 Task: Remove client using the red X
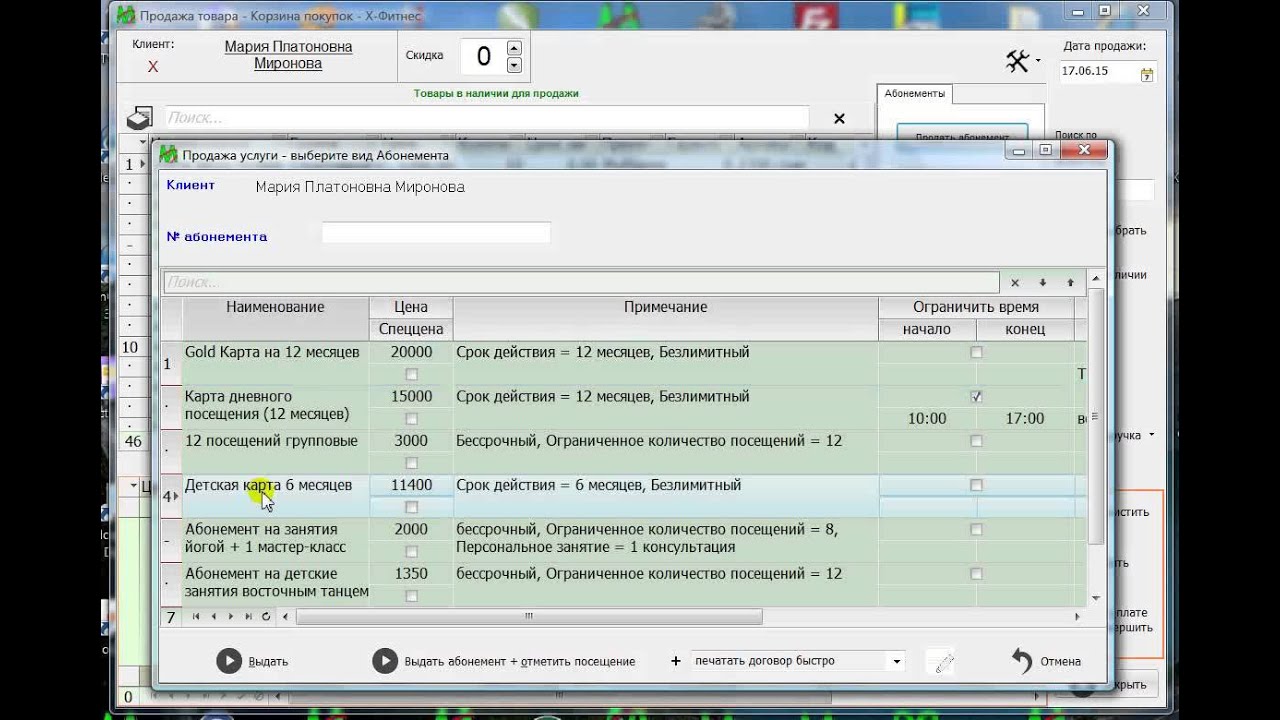(x=153, y=67)
